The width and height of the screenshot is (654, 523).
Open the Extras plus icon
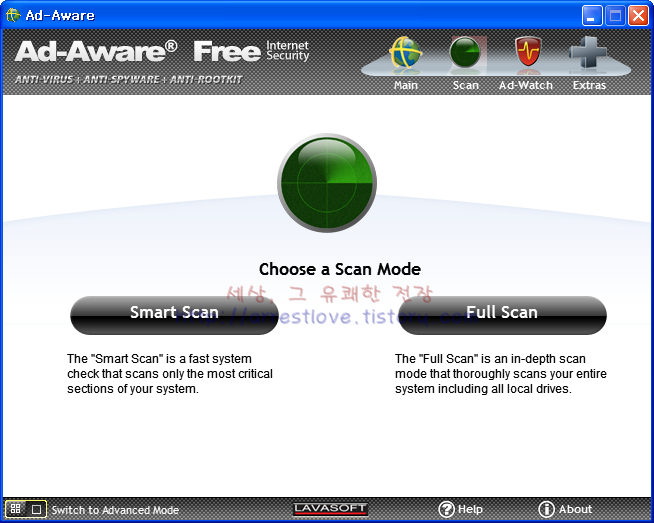tap(588, 53)
